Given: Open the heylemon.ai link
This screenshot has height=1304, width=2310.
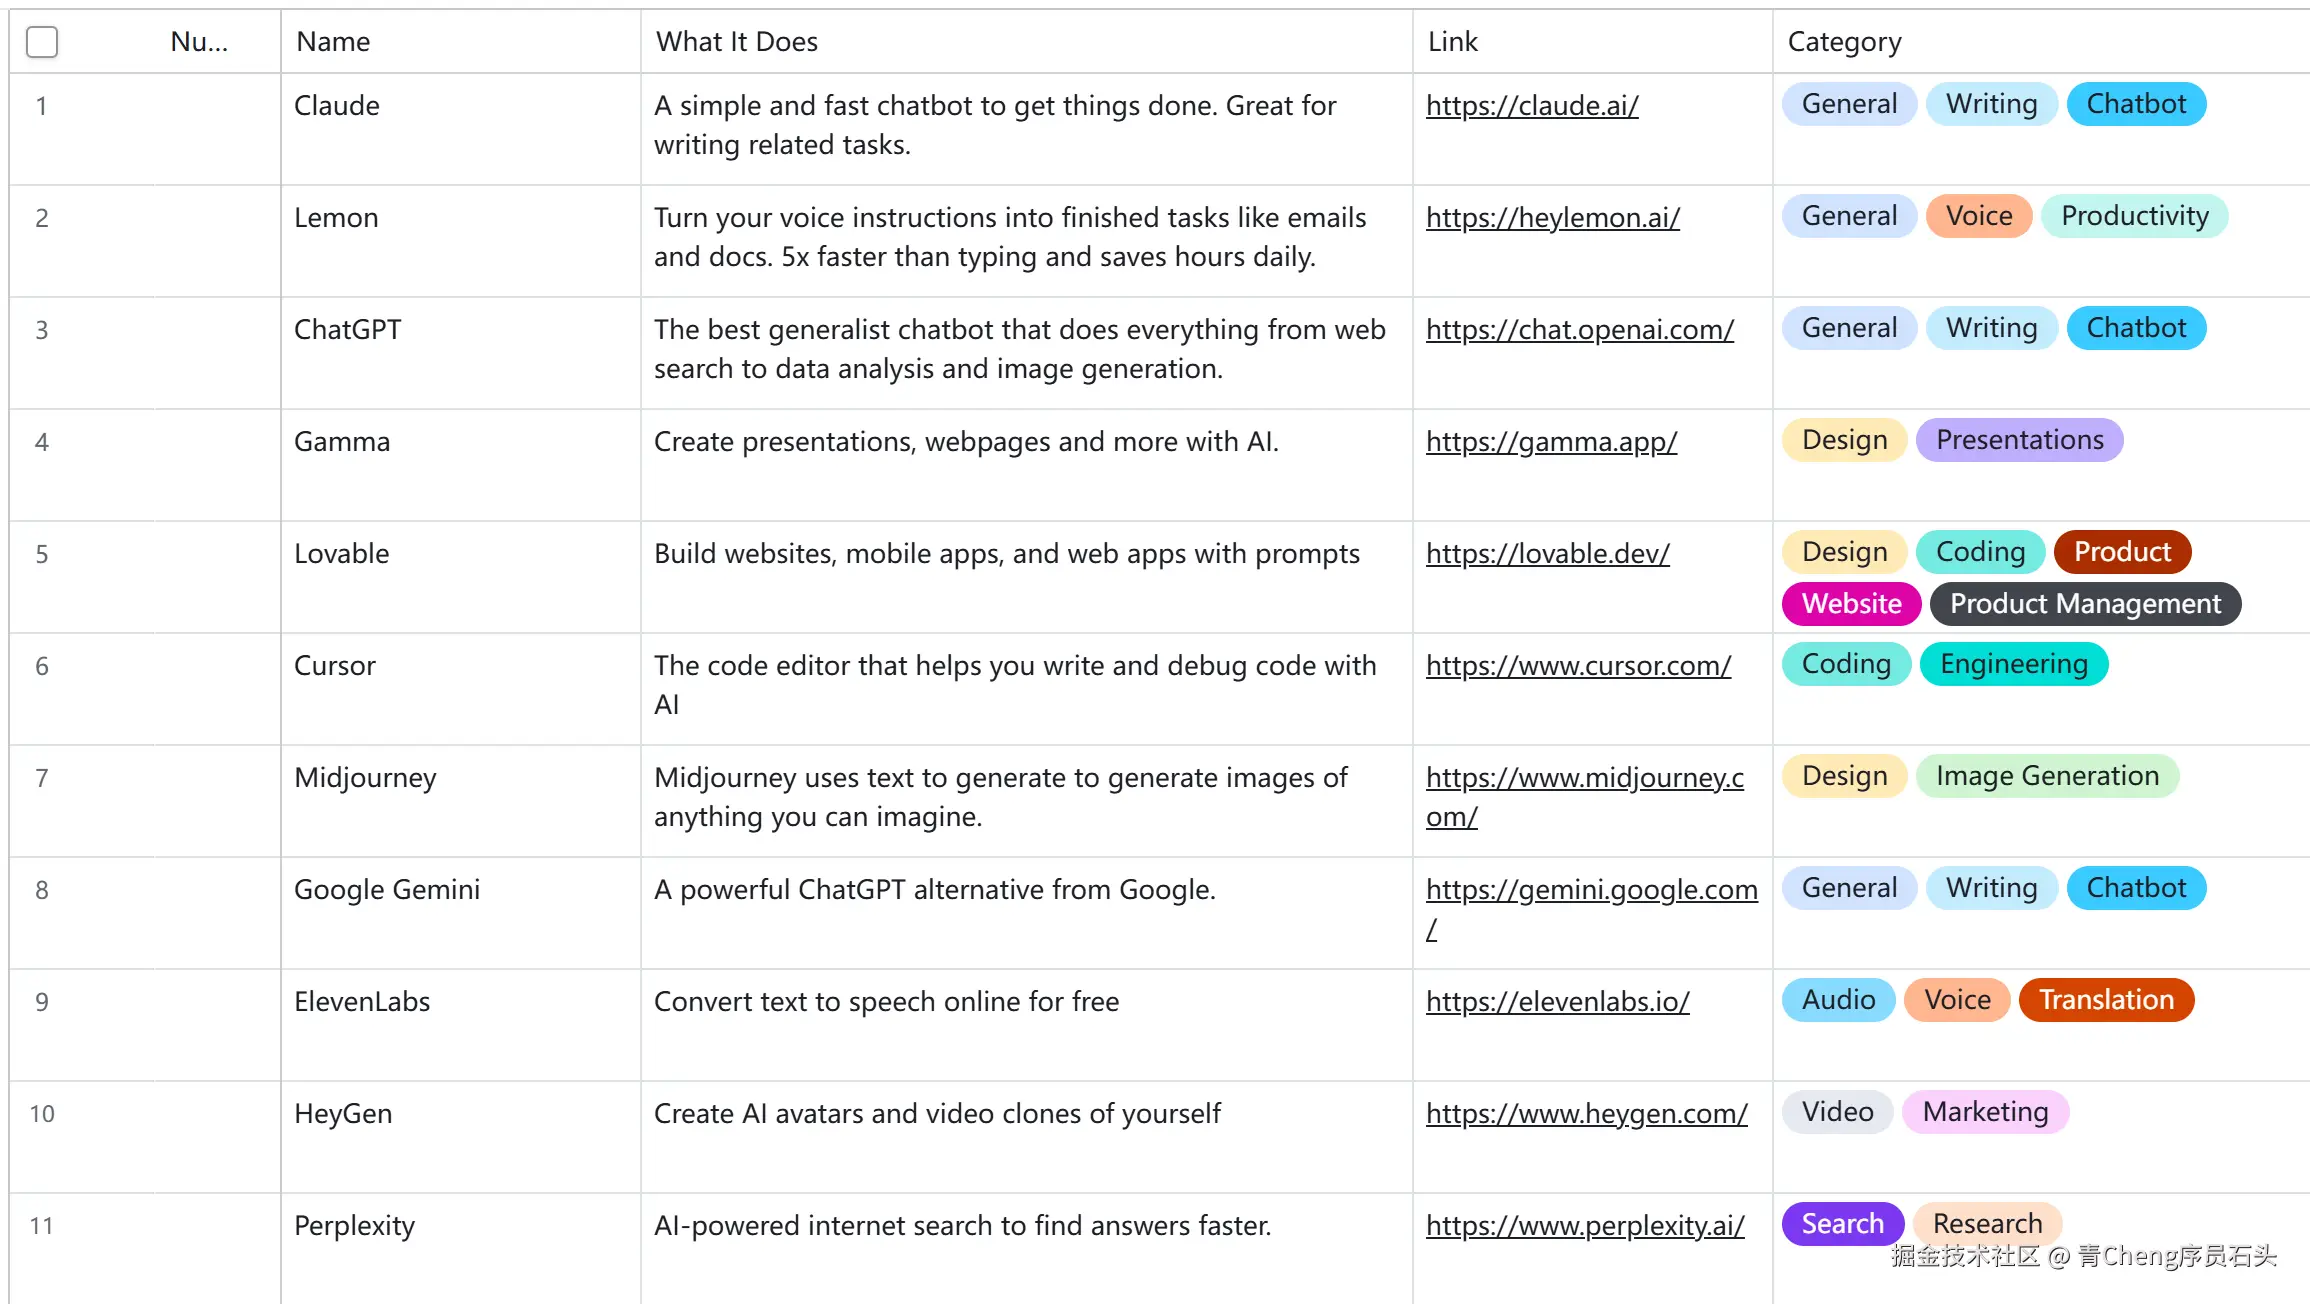Looking at the screenshot, I should [1553, 218].
